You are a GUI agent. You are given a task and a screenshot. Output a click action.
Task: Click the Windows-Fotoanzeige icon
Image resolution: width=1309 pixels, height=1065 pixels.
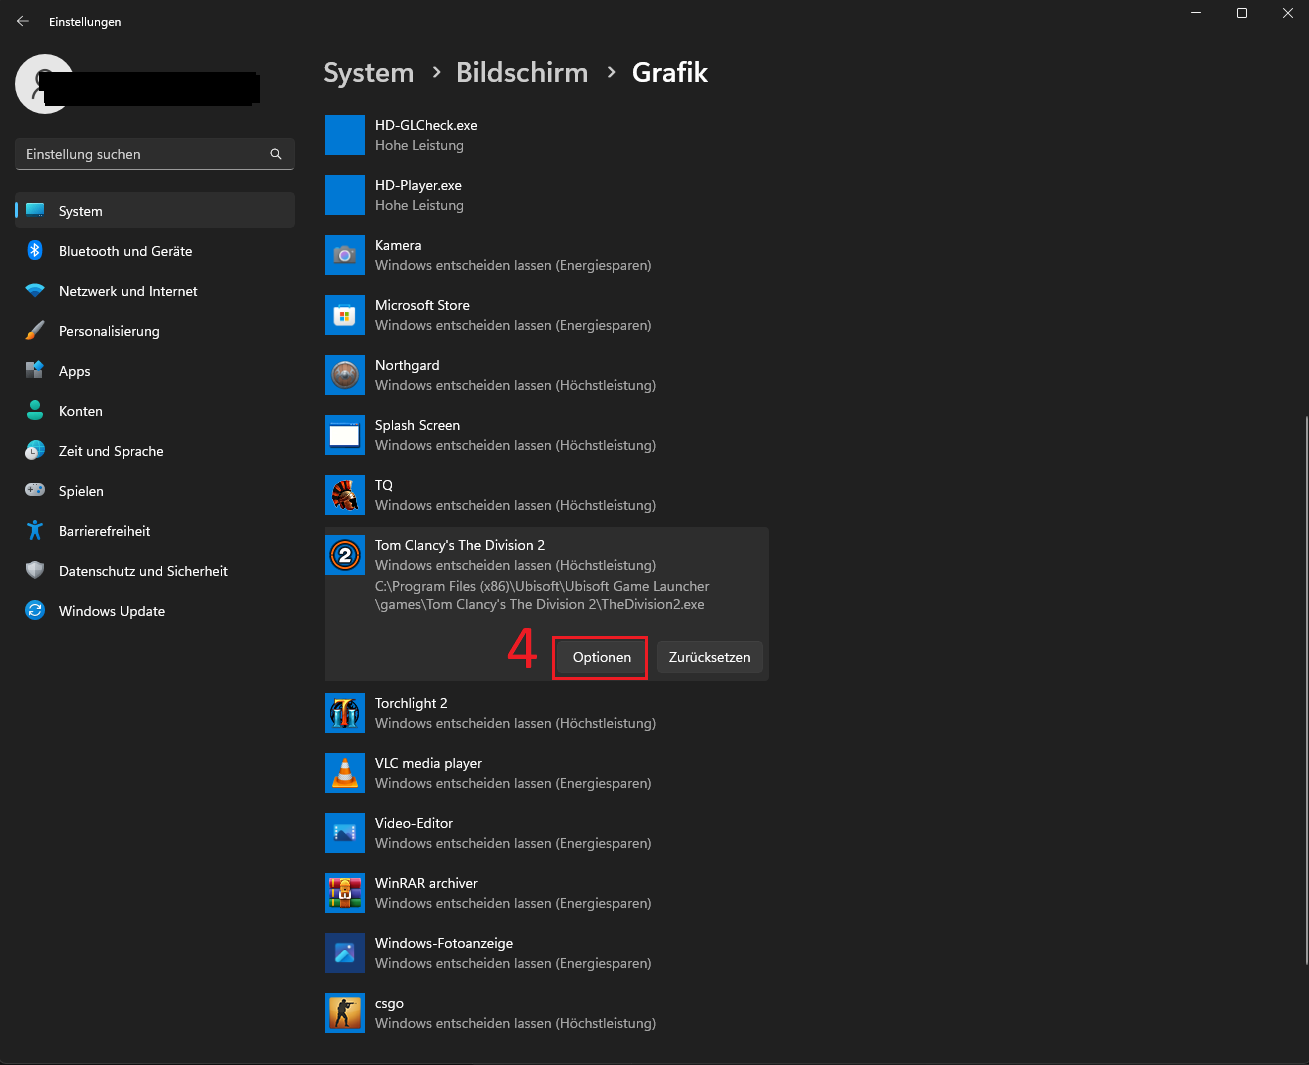345,953
